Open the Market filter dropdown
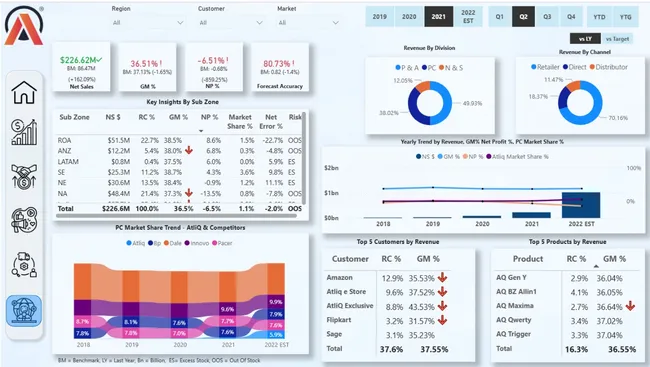The image size is (650, 367). 308,23
